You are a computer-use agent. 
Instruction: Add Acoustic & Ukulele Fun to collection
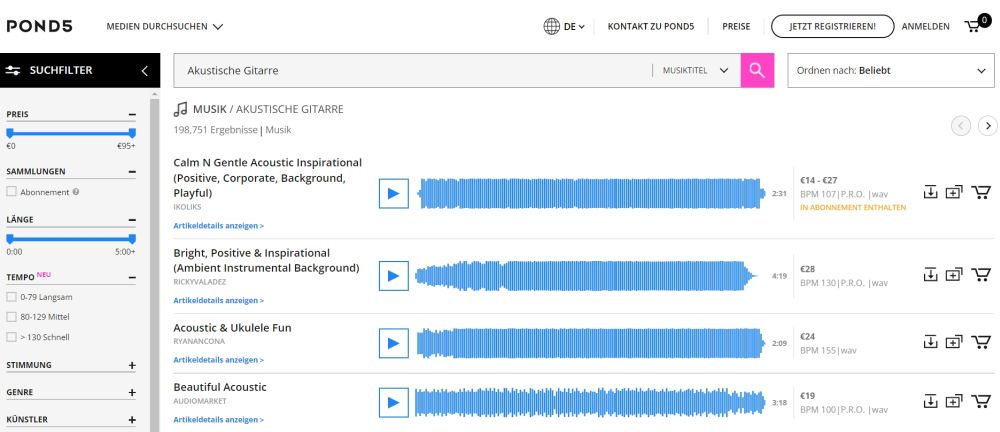click(x=953, y=342)
